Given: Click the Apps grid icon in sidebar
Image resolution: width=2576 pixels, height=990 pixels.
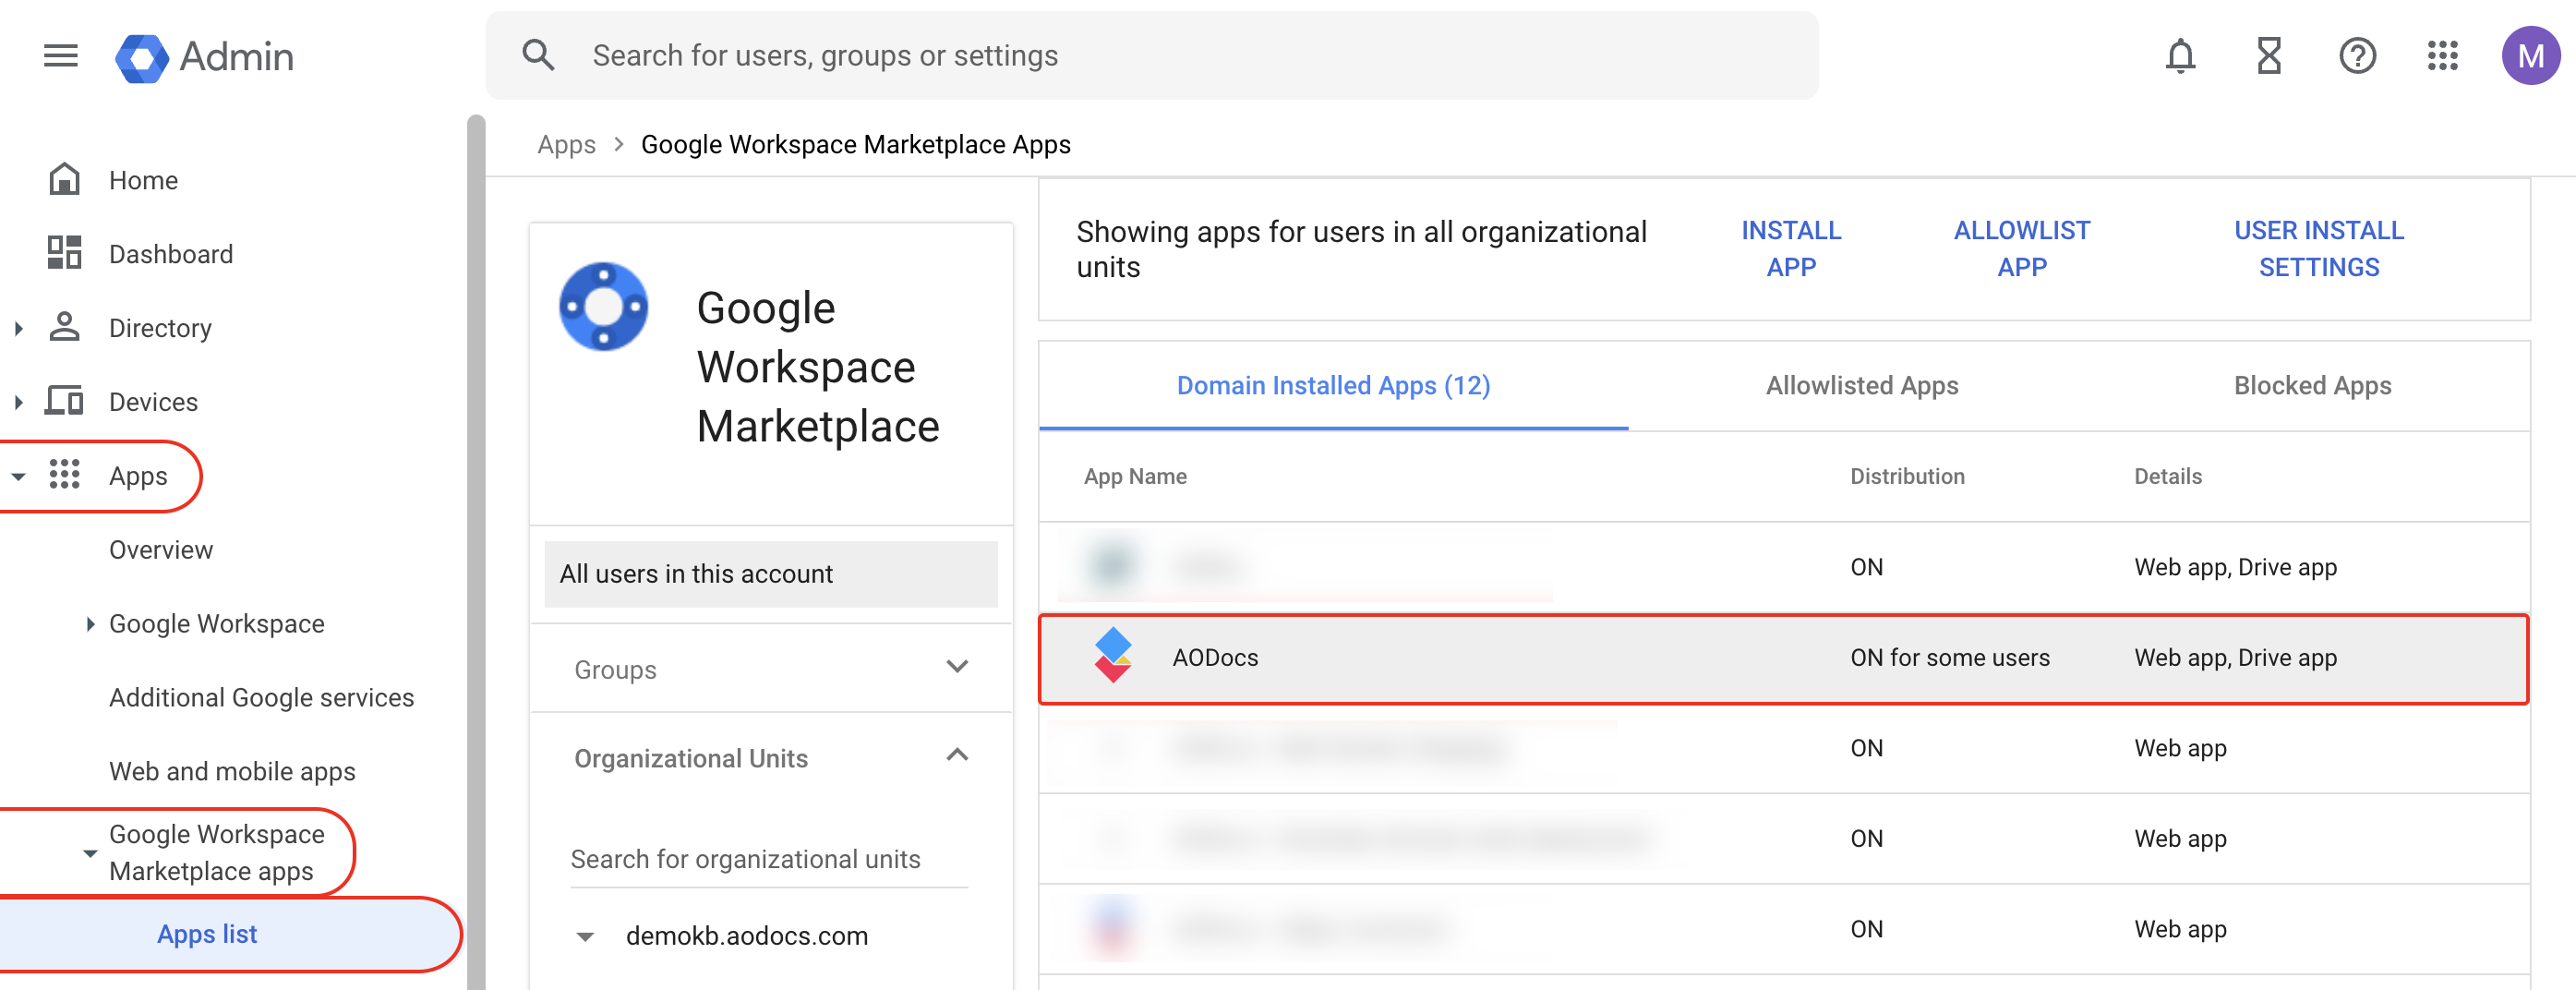Looking at the screenshot, I should [x=65, y=475].
